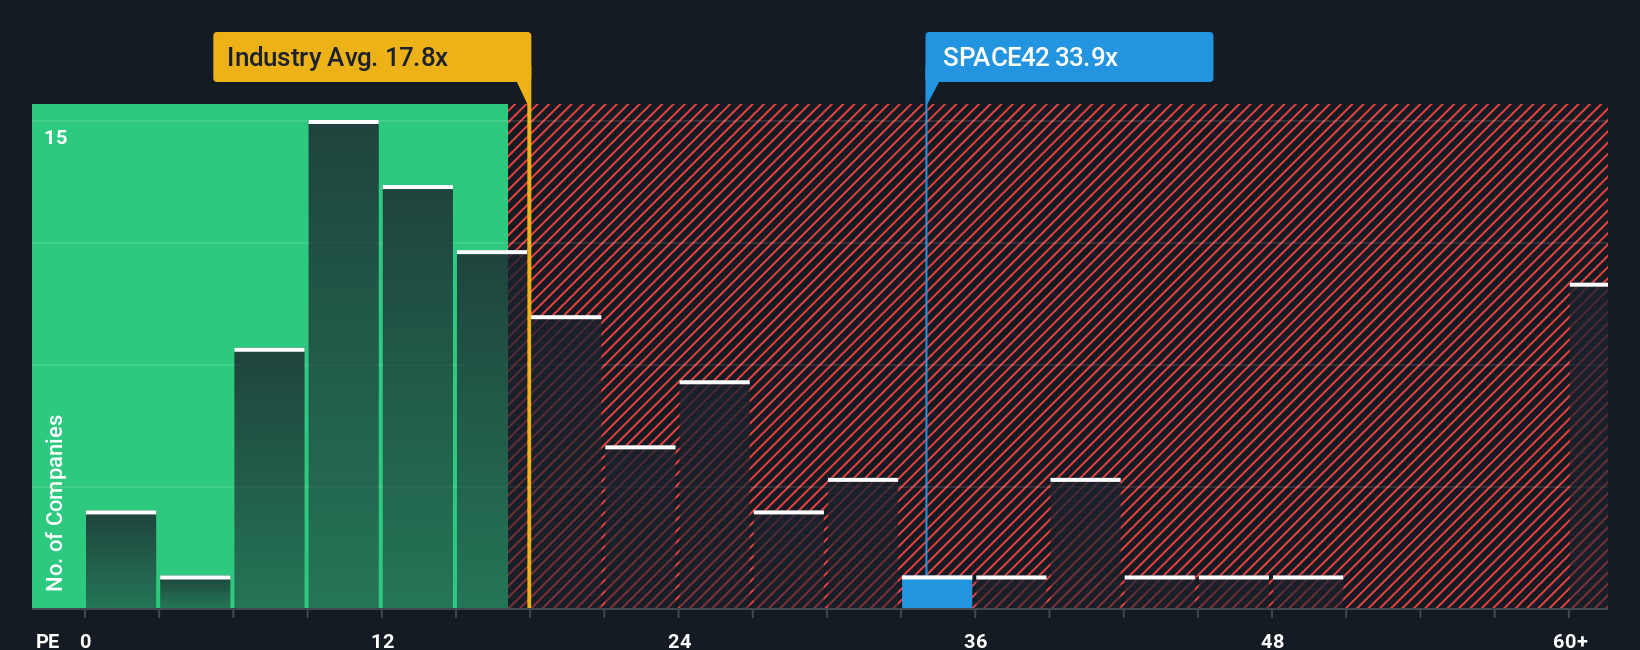Screen dimensions: 1640x650
Task: Click the PE axis label
Action: (47, 641)
